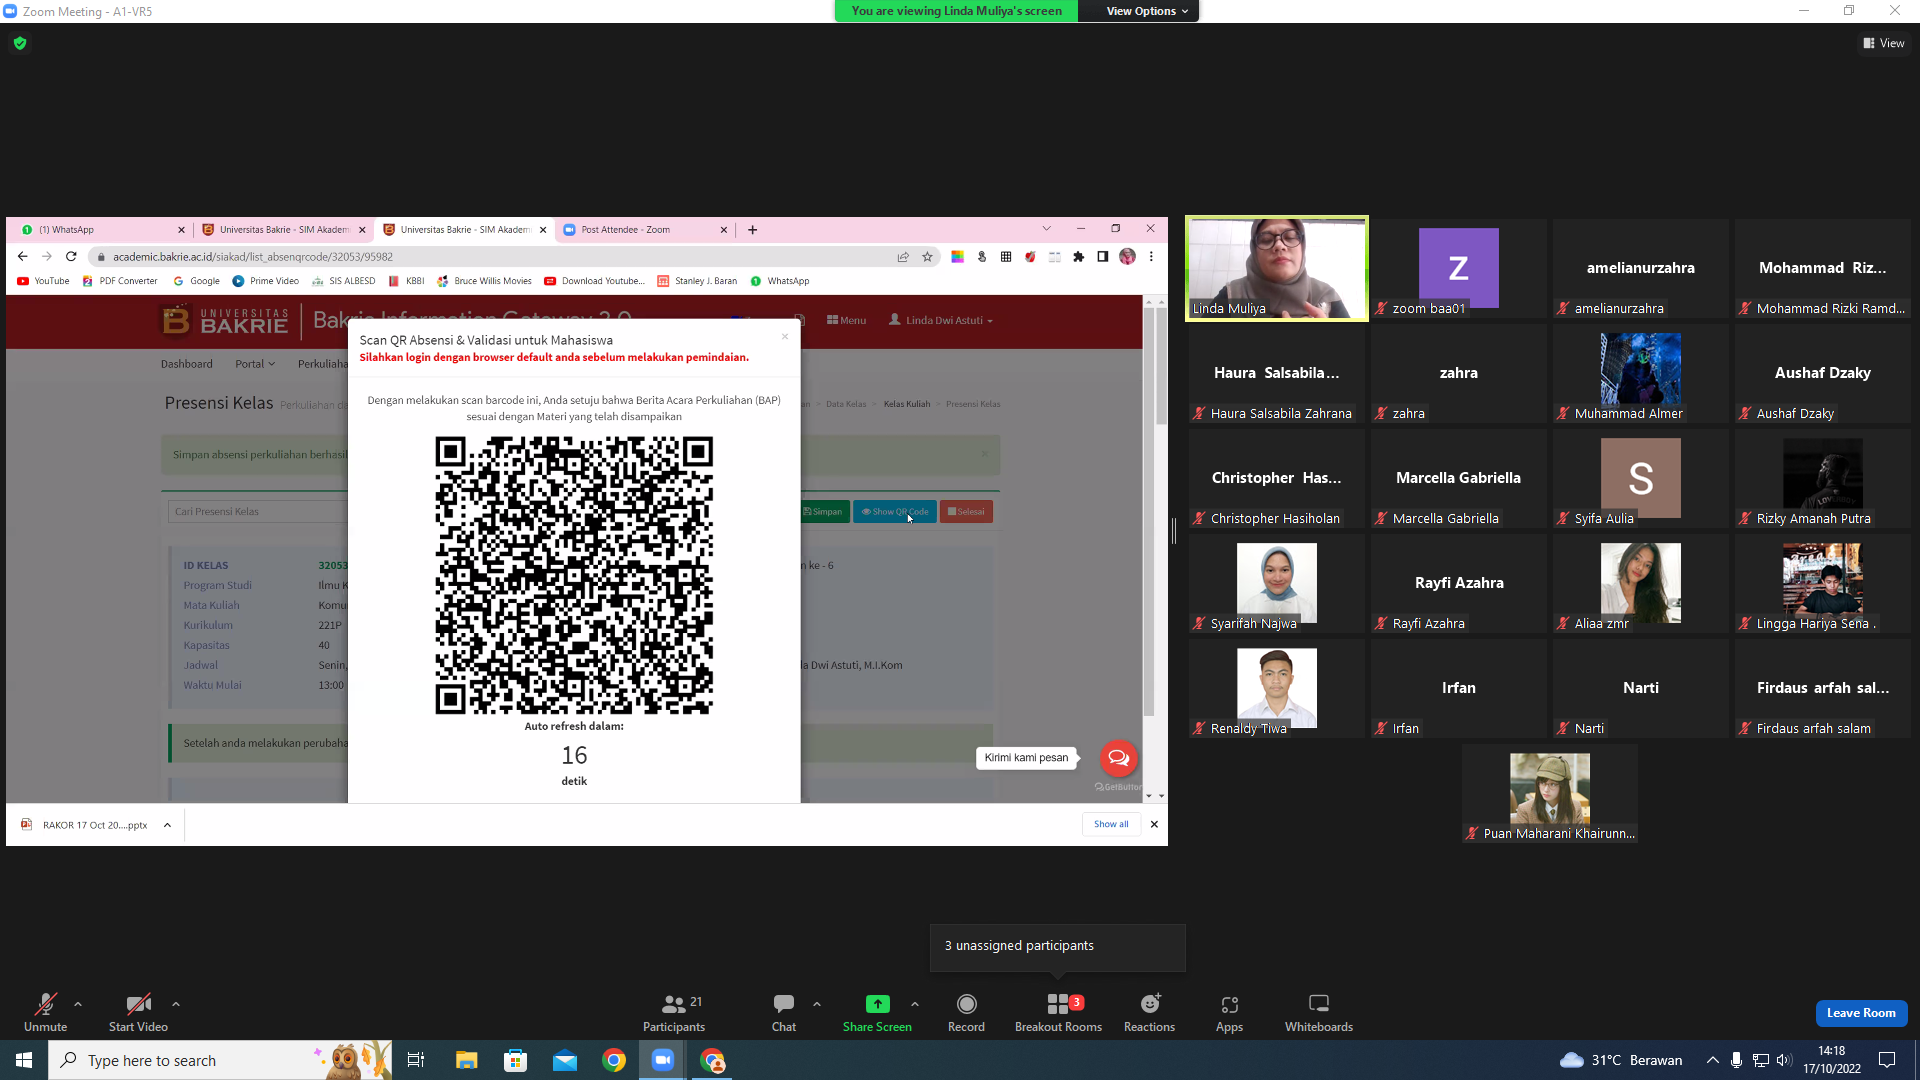Viewport: 1920px width, 1080px height.
Task: Start recording with Record button
Action: pos(966,1012)
